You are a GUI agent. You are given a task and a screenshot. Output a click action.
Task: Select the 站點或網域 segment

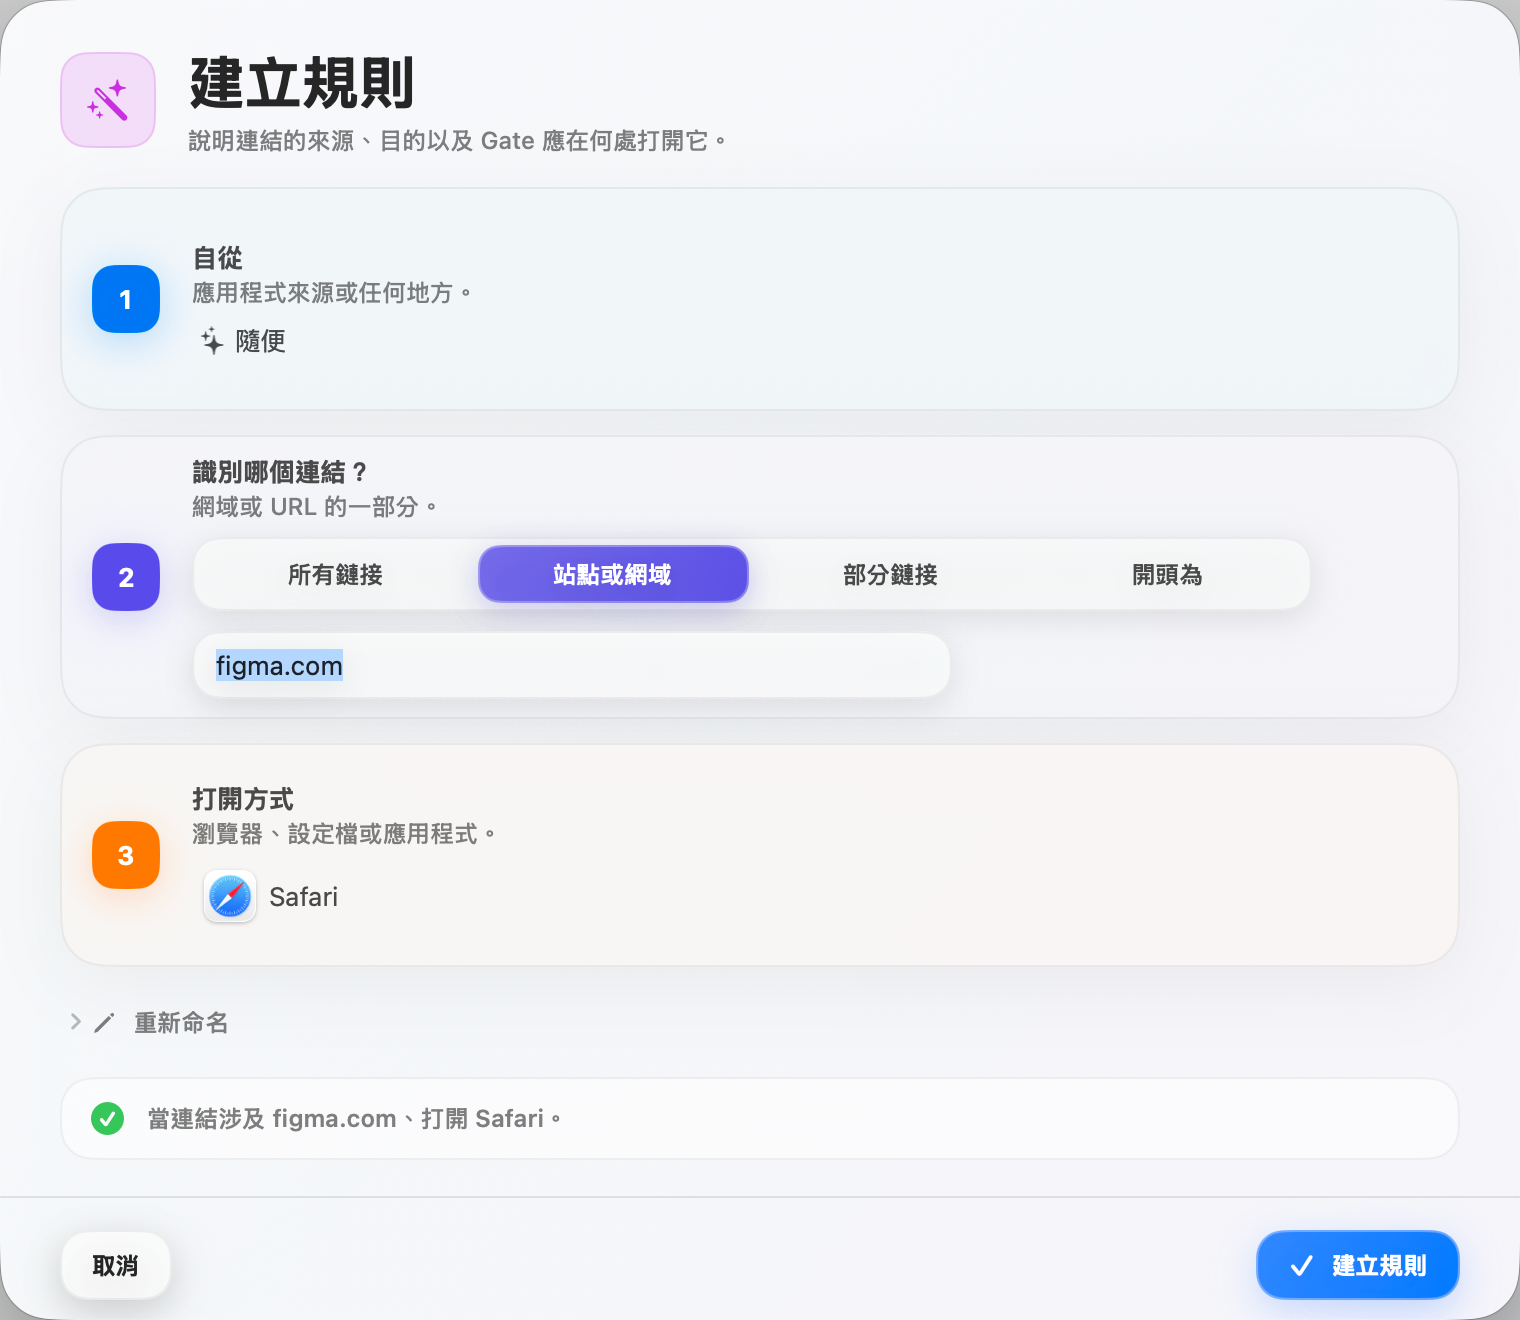coord(613,574)
